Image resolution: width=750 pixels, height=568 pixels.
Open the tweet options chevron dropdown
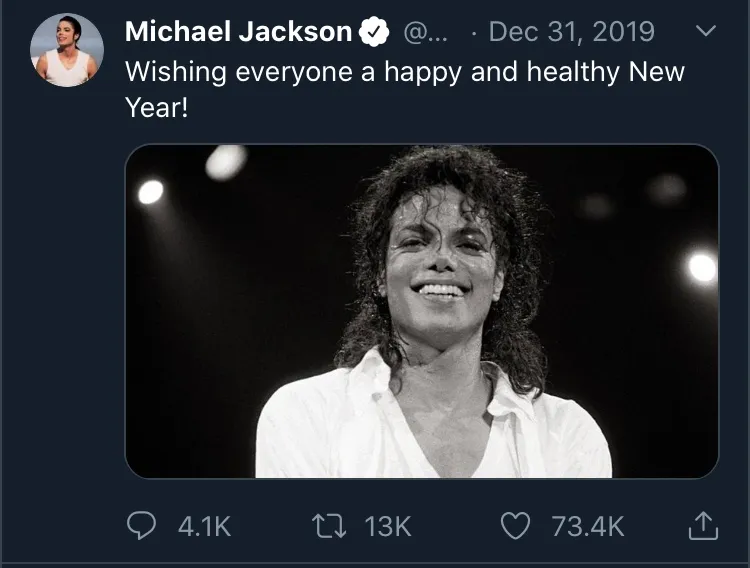pos(705,32)
